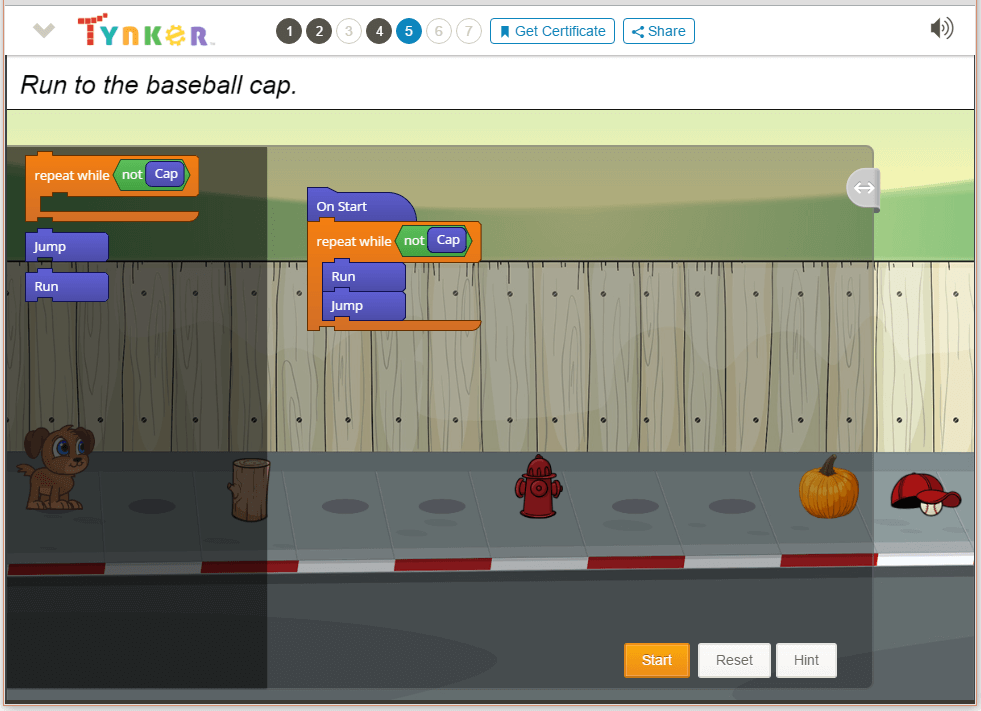Go to level 6

(439, 31)
